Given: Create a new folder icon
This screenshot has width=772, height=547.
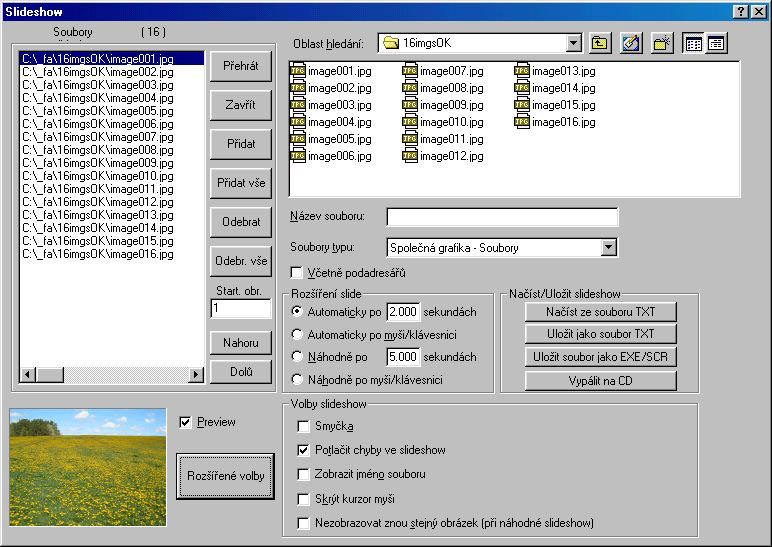Looking at the screenshot, I should tap(661, 43).
